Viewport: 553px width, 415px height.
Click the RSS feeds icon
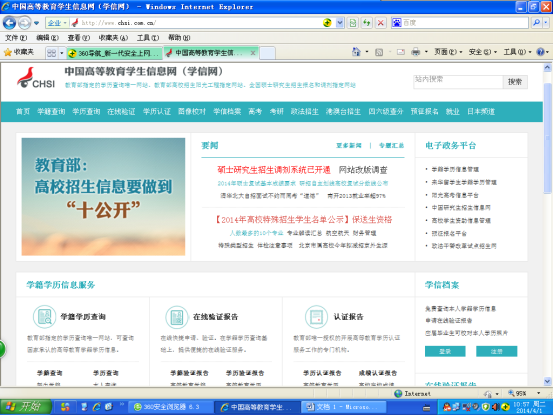379,52
